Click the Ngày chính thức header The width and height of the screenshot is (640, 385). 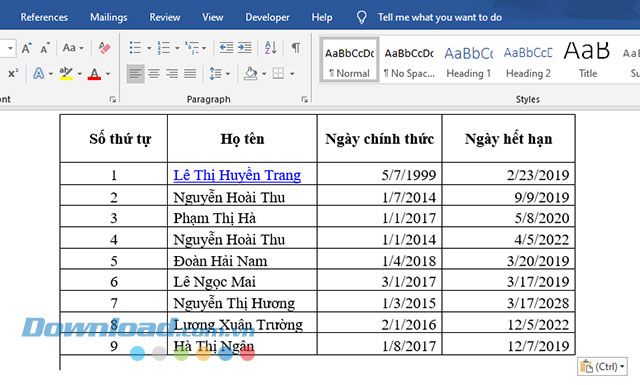coord(380,139)
